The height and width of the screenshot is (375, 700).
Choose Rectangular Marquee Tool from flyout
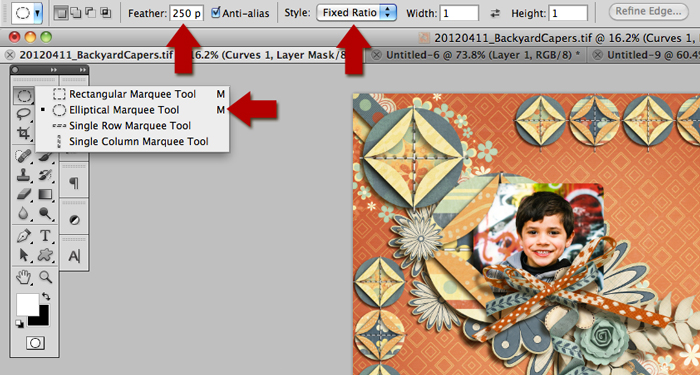(x=132, y=94)
